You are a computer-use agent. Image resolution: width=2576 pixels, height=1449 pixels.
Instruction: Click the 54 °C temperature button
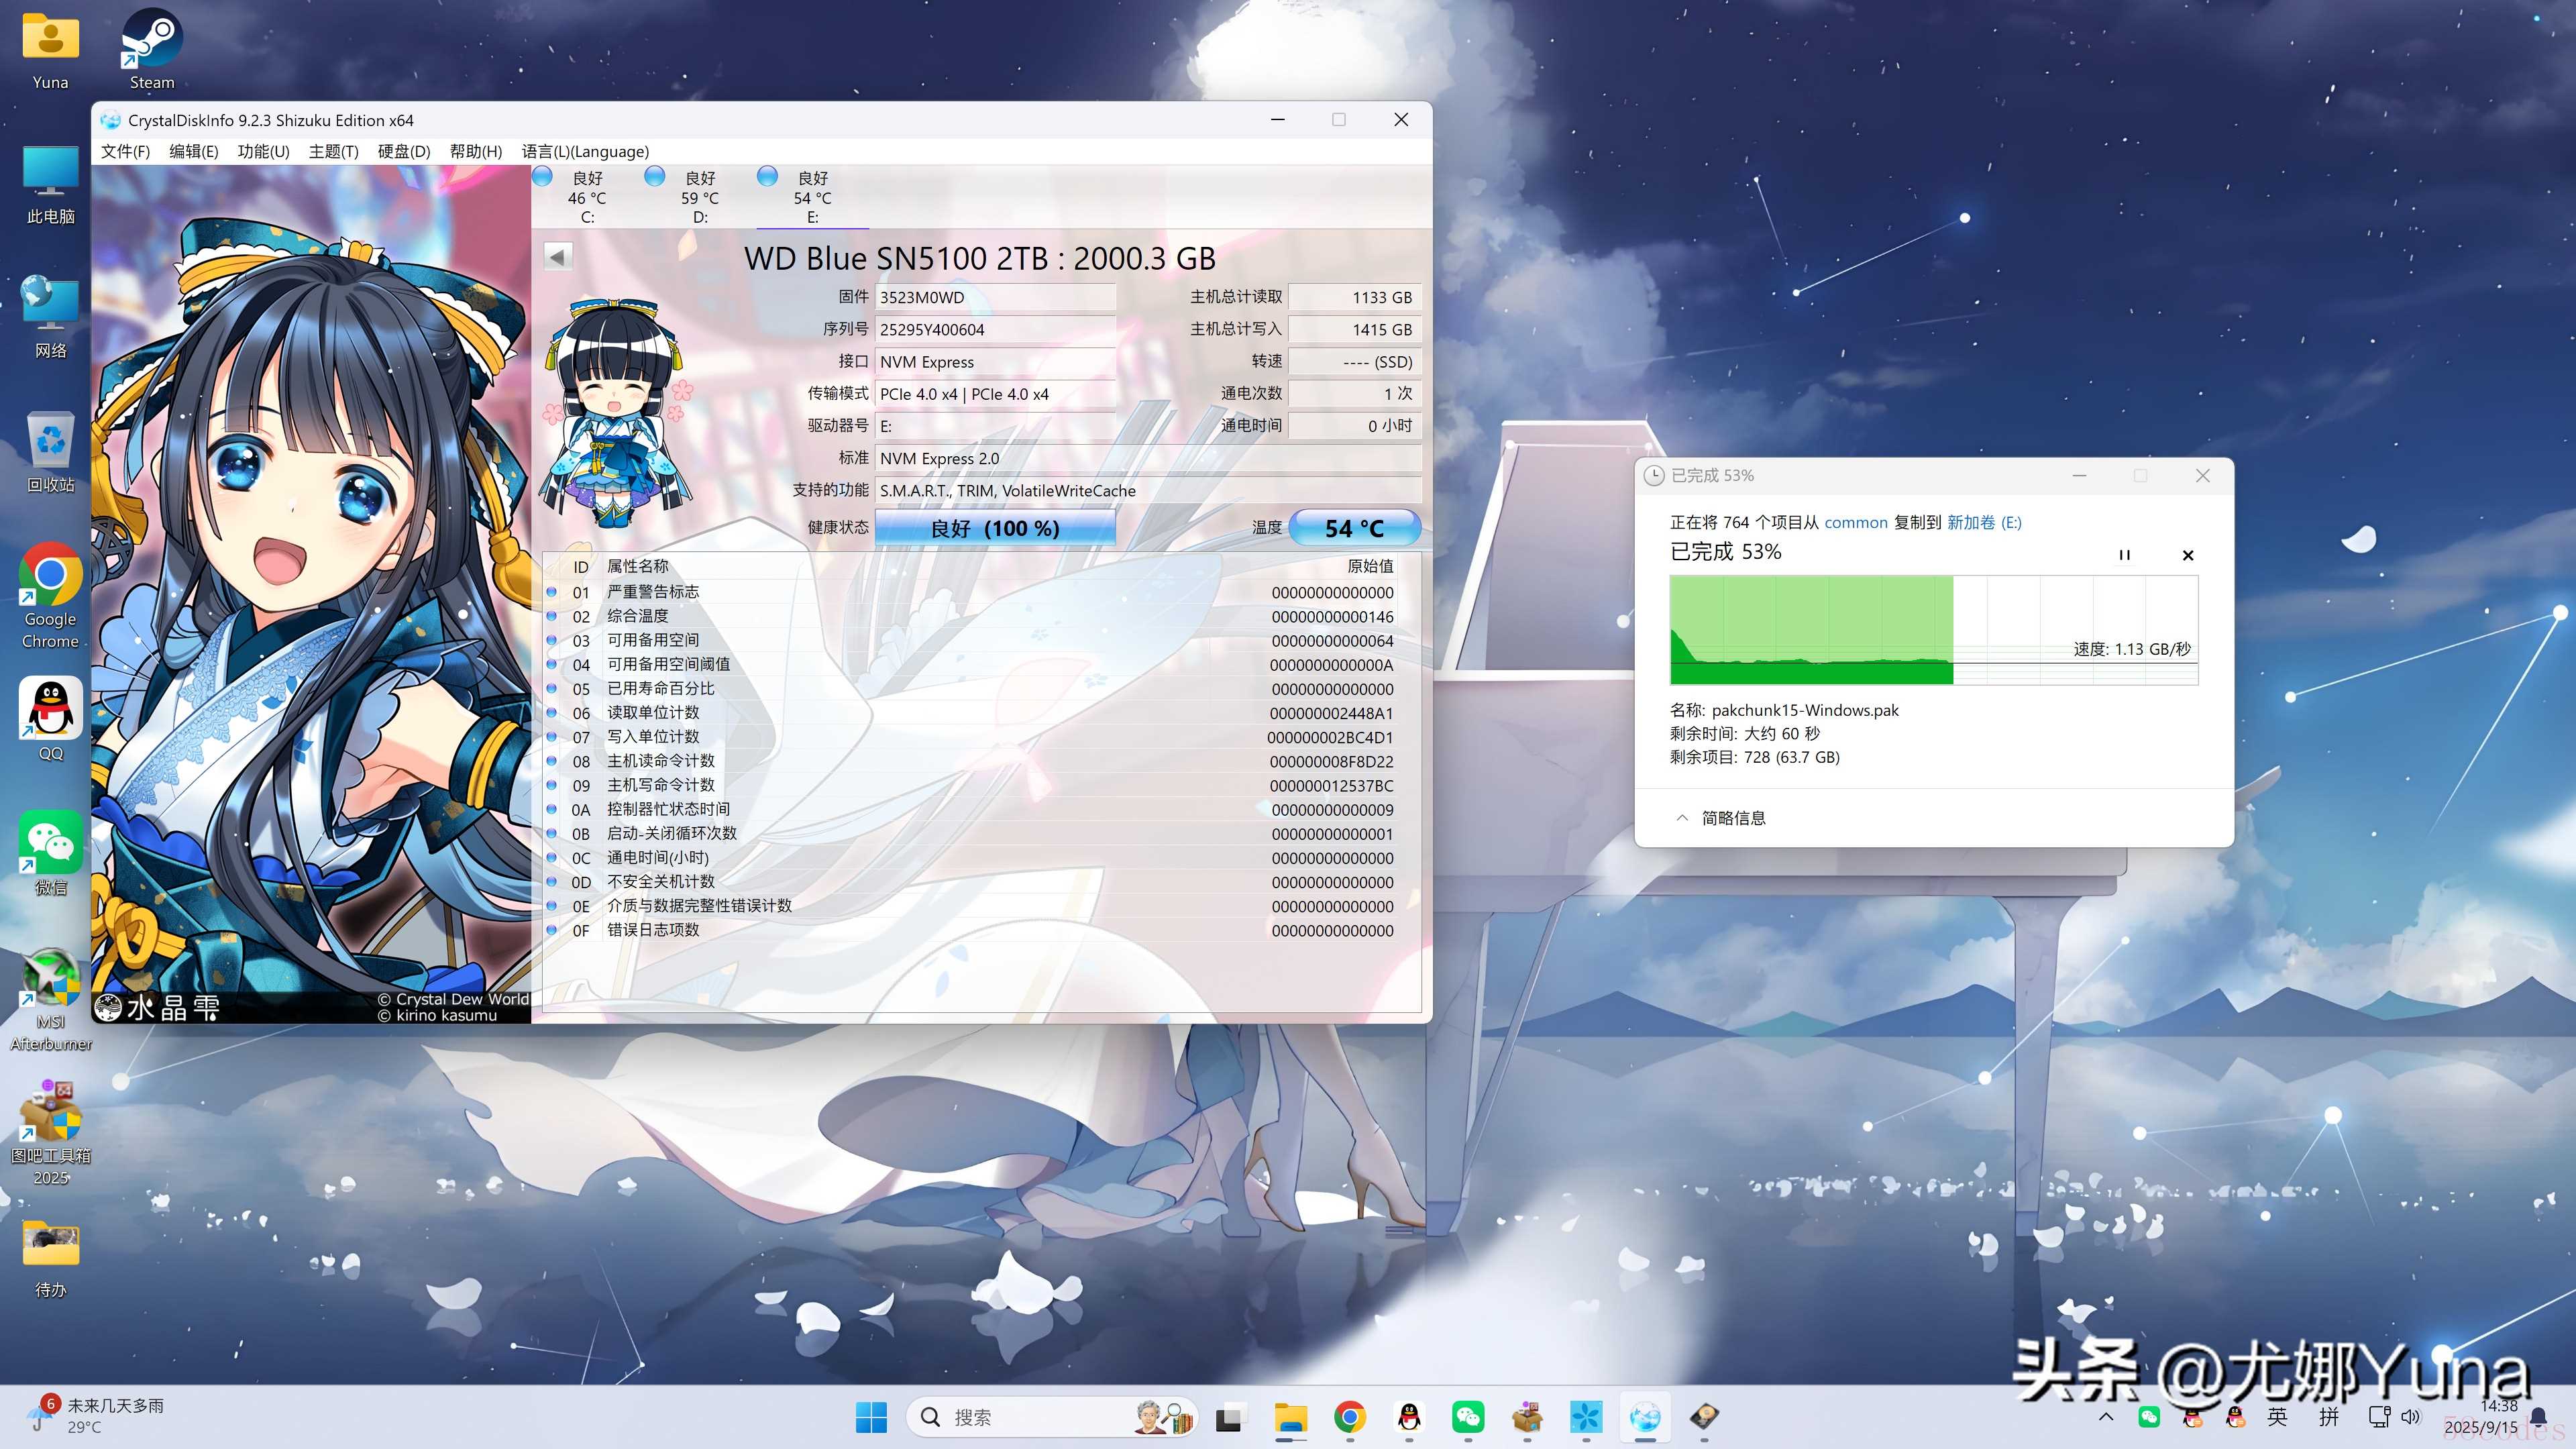pyautogui.click(x=1354, y=528)
